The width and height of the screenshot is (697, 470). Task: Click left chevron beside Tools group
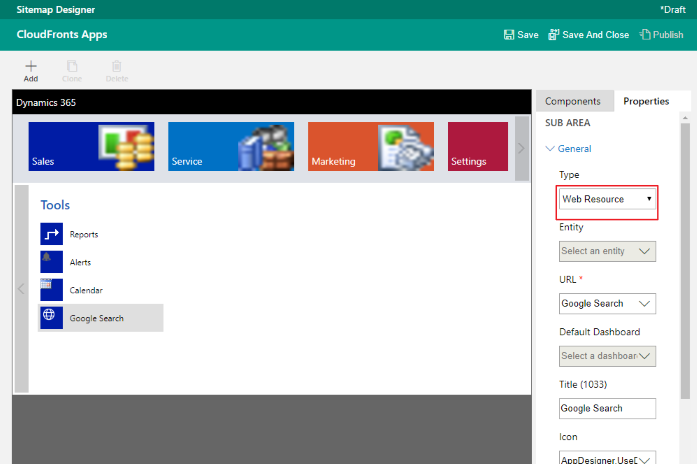click(x=21, y=289)
